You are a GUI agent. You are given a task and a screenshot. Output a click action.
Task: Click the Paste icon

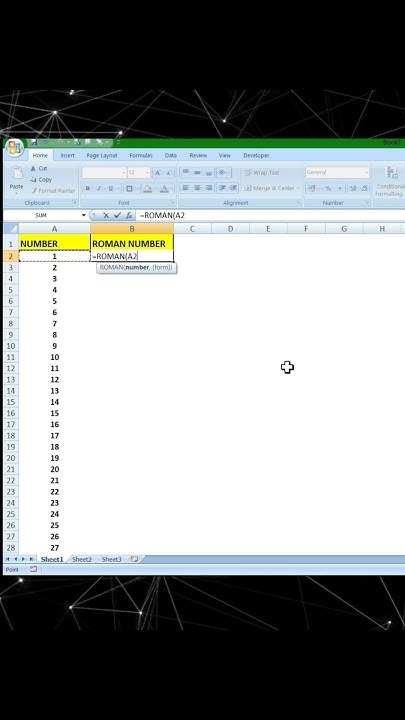17,173
